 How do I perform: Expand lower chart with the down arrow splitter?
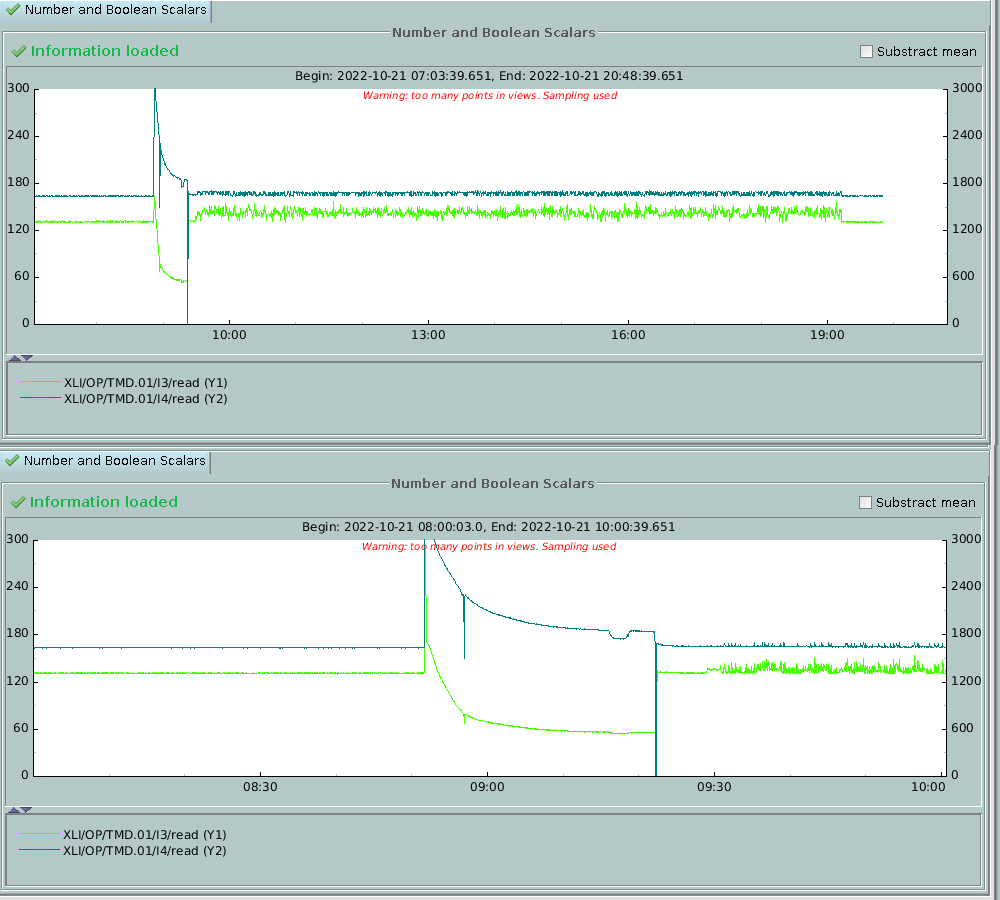(26, 810)
